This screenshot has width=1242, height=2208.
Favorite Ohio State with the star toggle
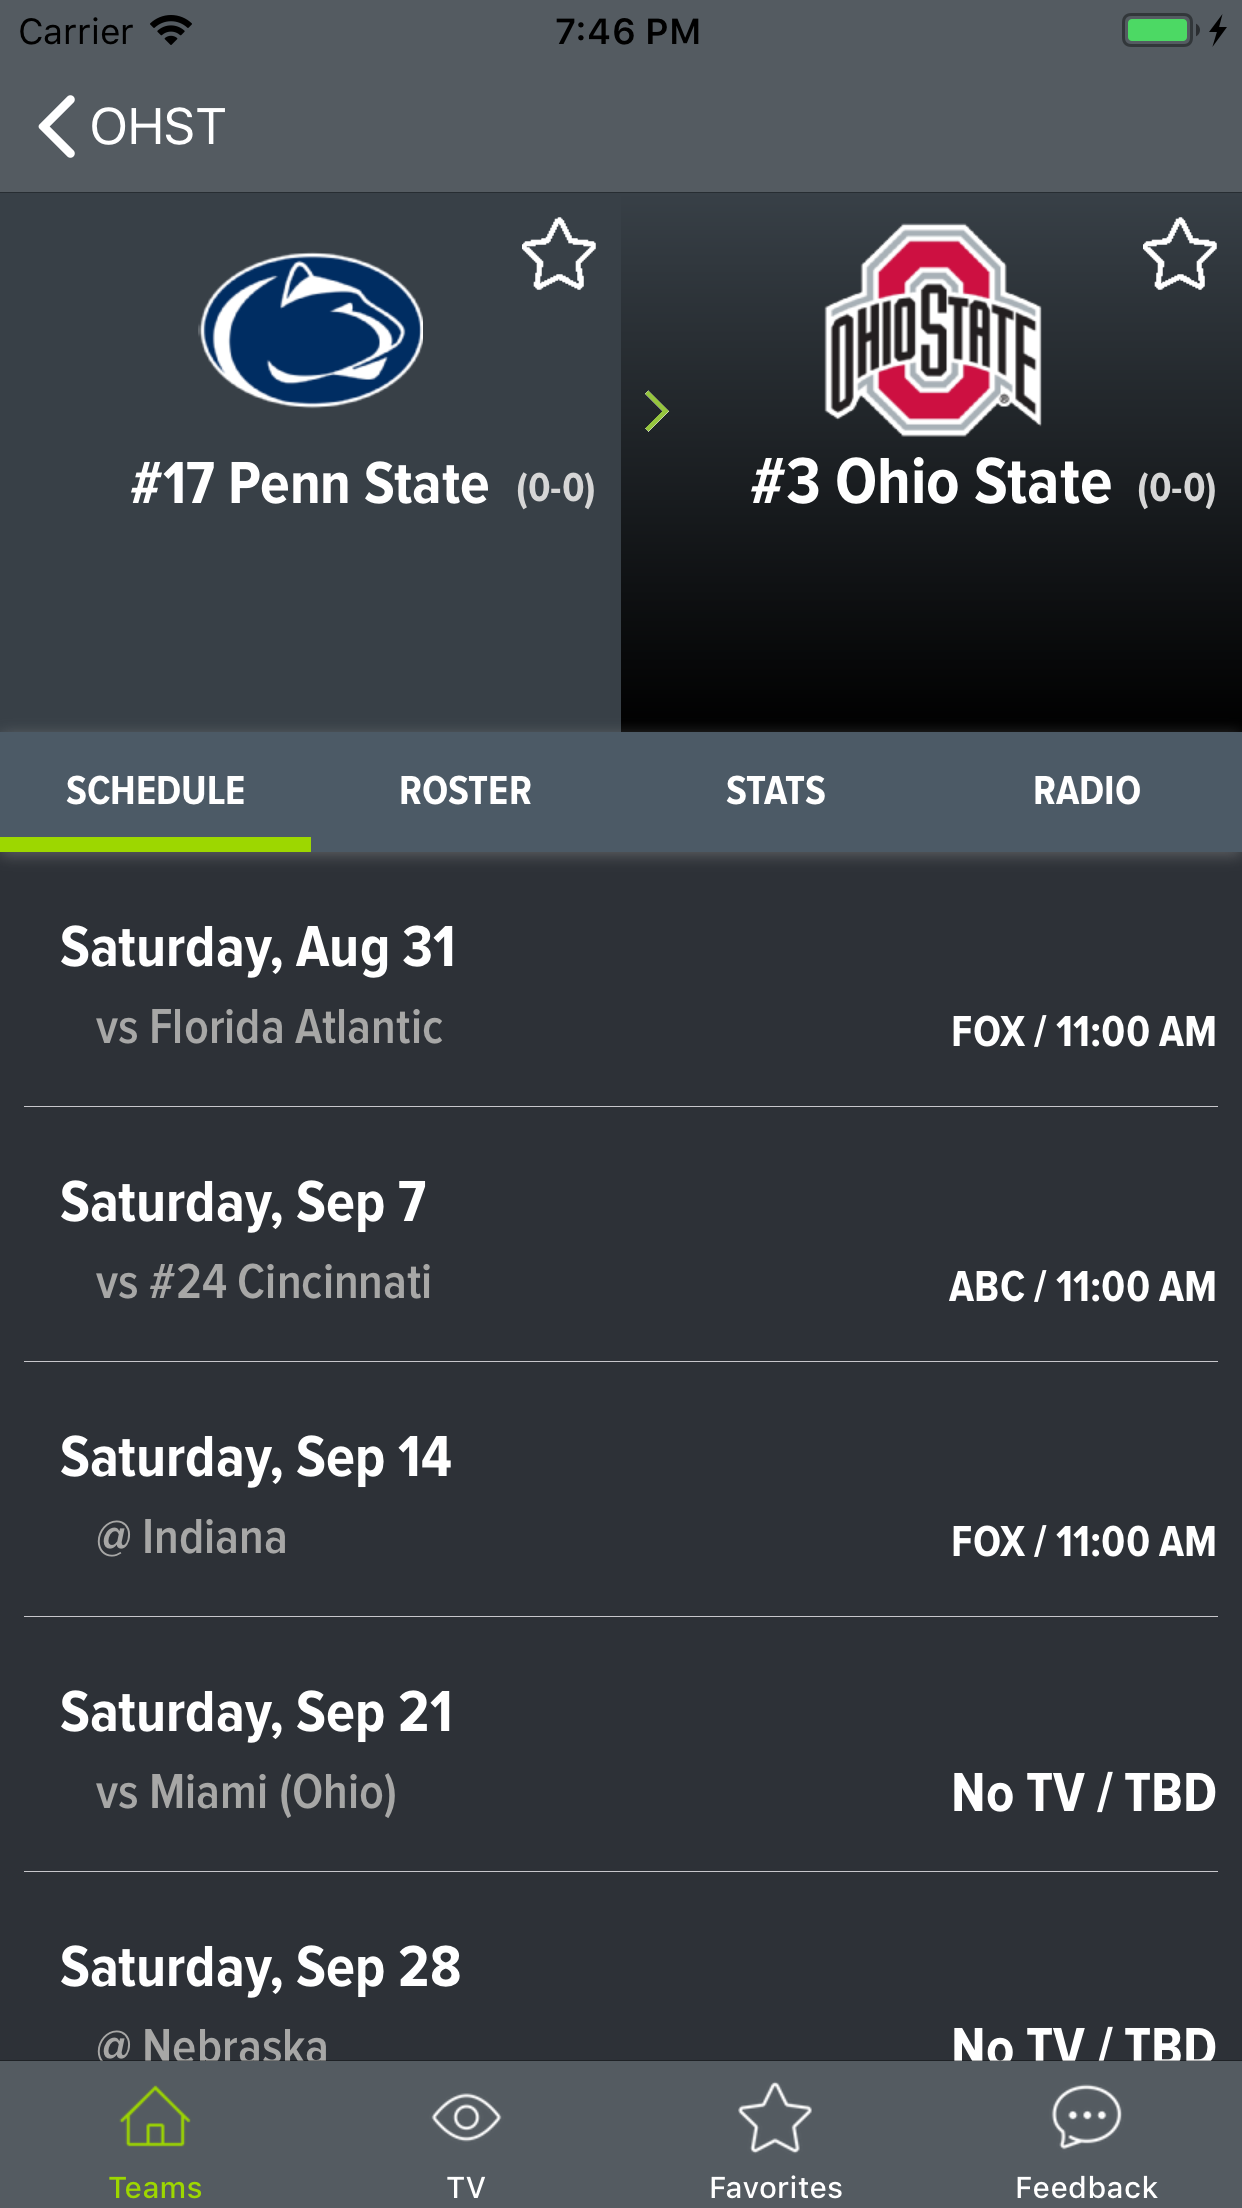point(1179,255)
